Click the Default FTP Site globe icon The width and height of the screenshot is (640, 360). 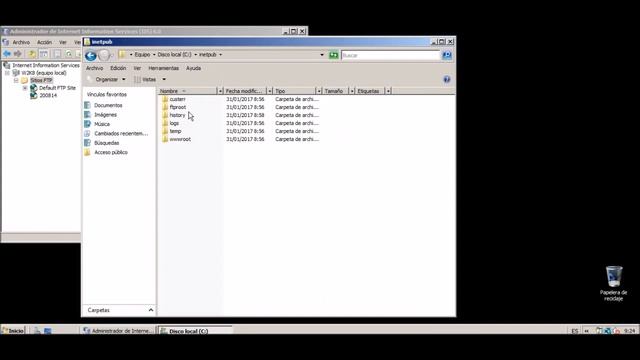pos(34,88)
